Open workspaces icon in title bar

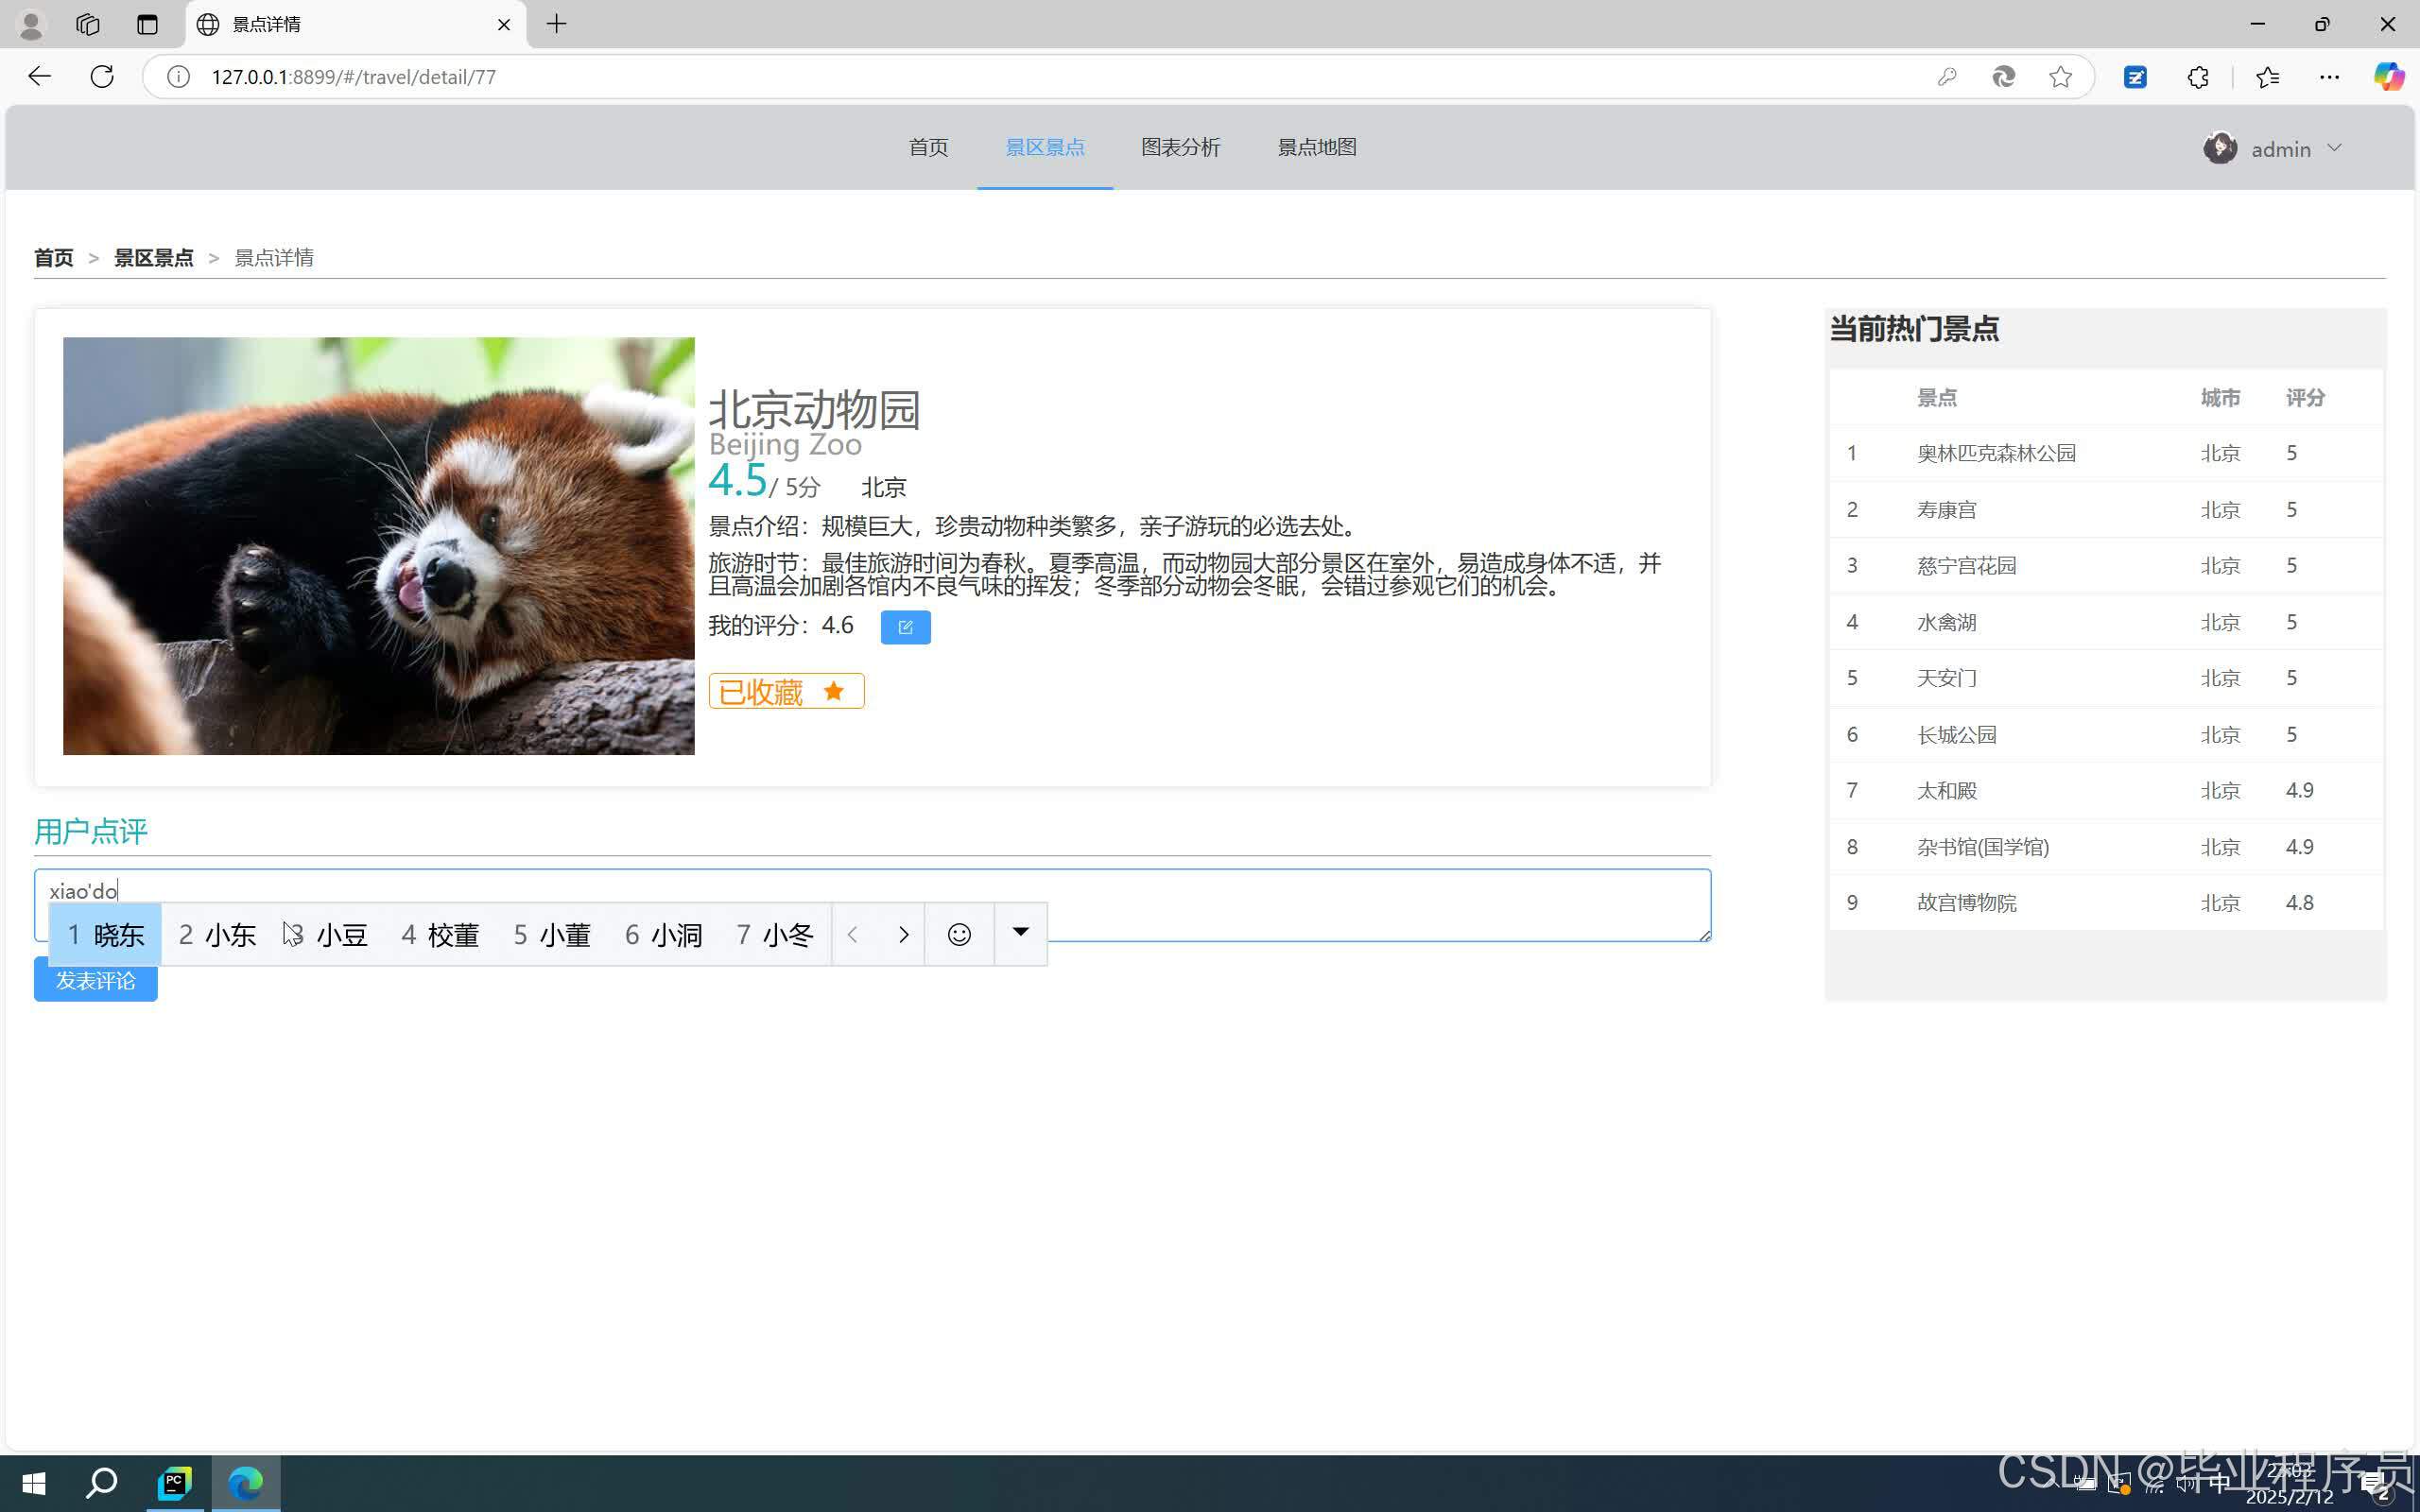pyautogui.click(x=88, y=24)
